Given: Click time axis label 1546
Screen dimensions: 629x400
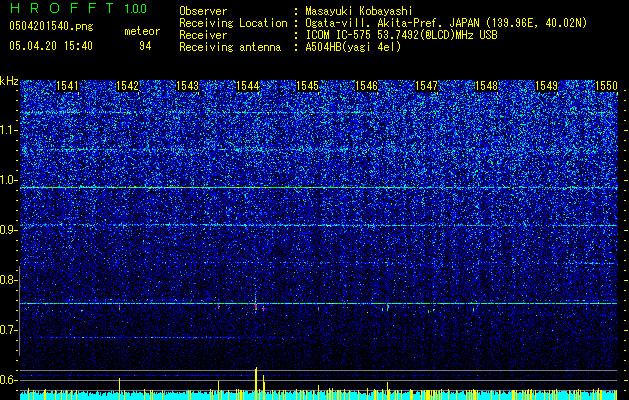Looking at the screenshot, I should point(367,86).
